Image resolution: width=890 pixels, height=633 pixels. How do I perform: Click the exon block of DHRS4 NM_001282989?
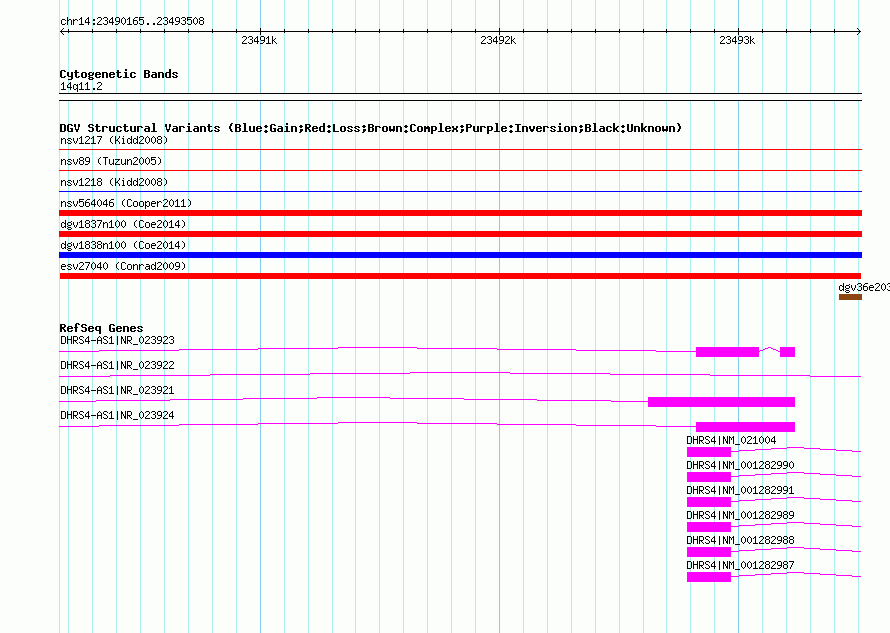(x=709, y=527)
